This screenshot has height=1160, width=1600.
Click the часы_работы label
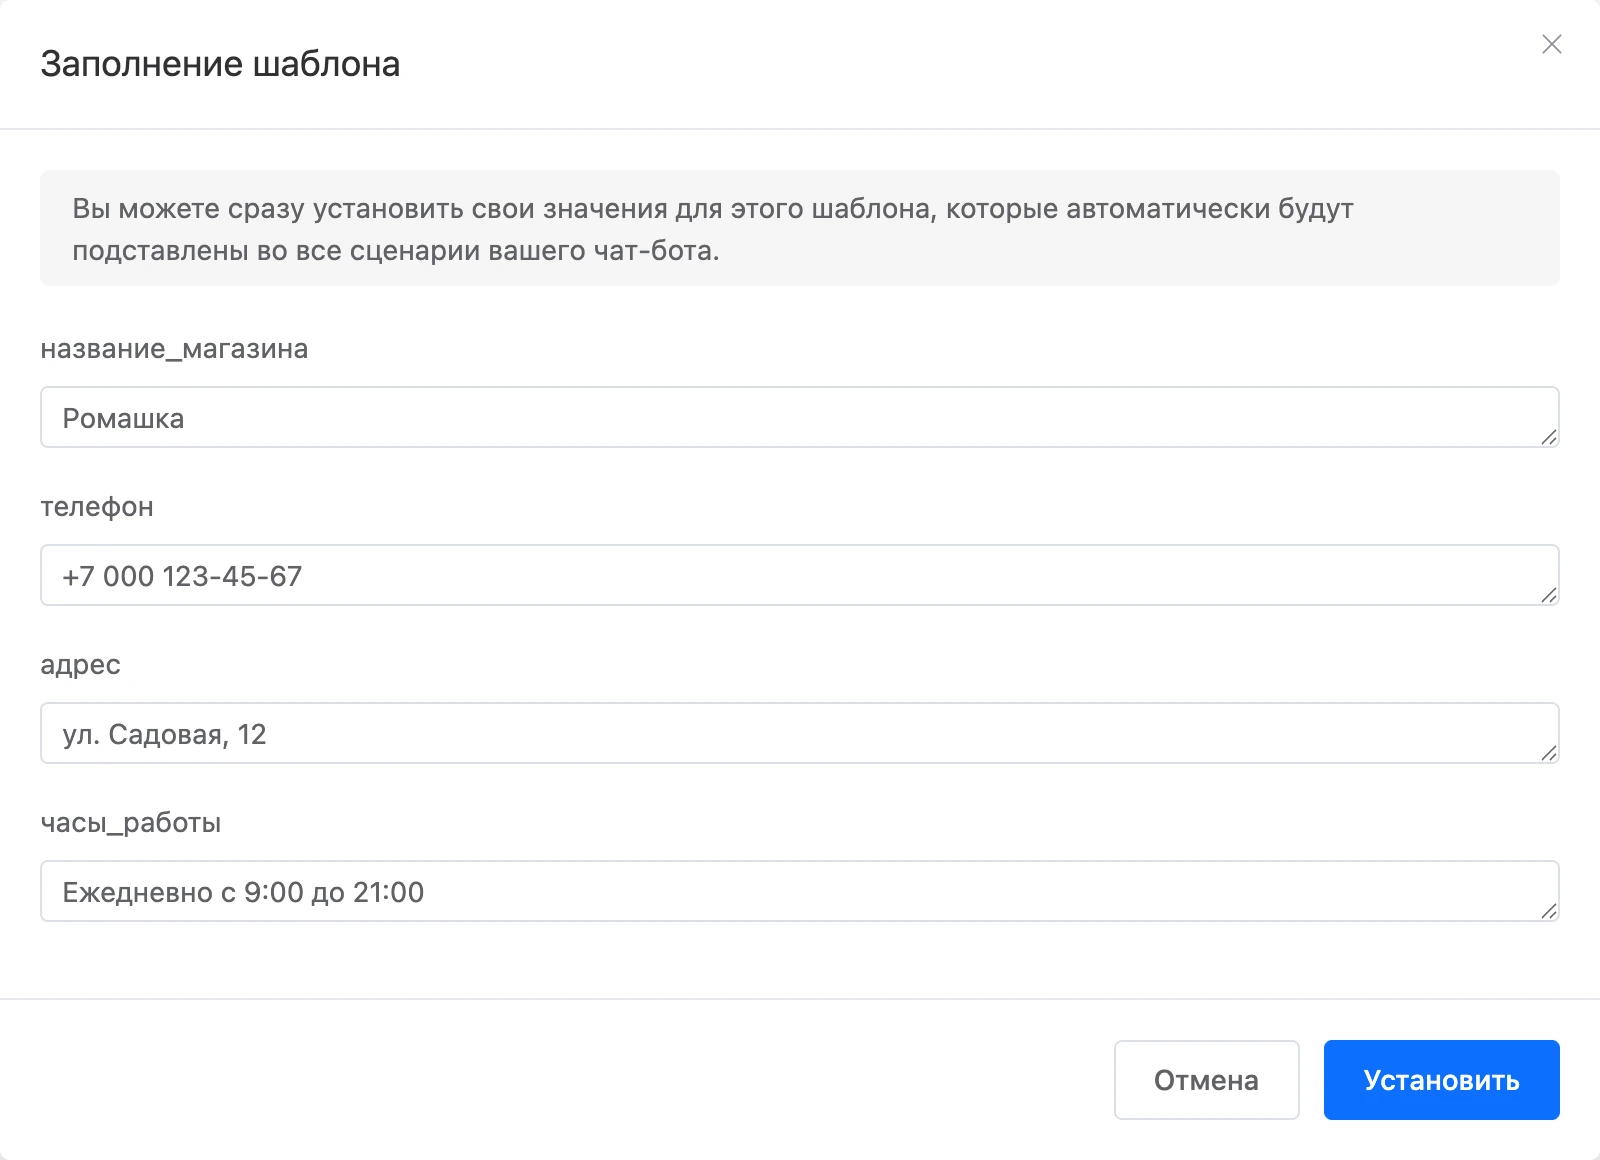click(x=131, y=823)
